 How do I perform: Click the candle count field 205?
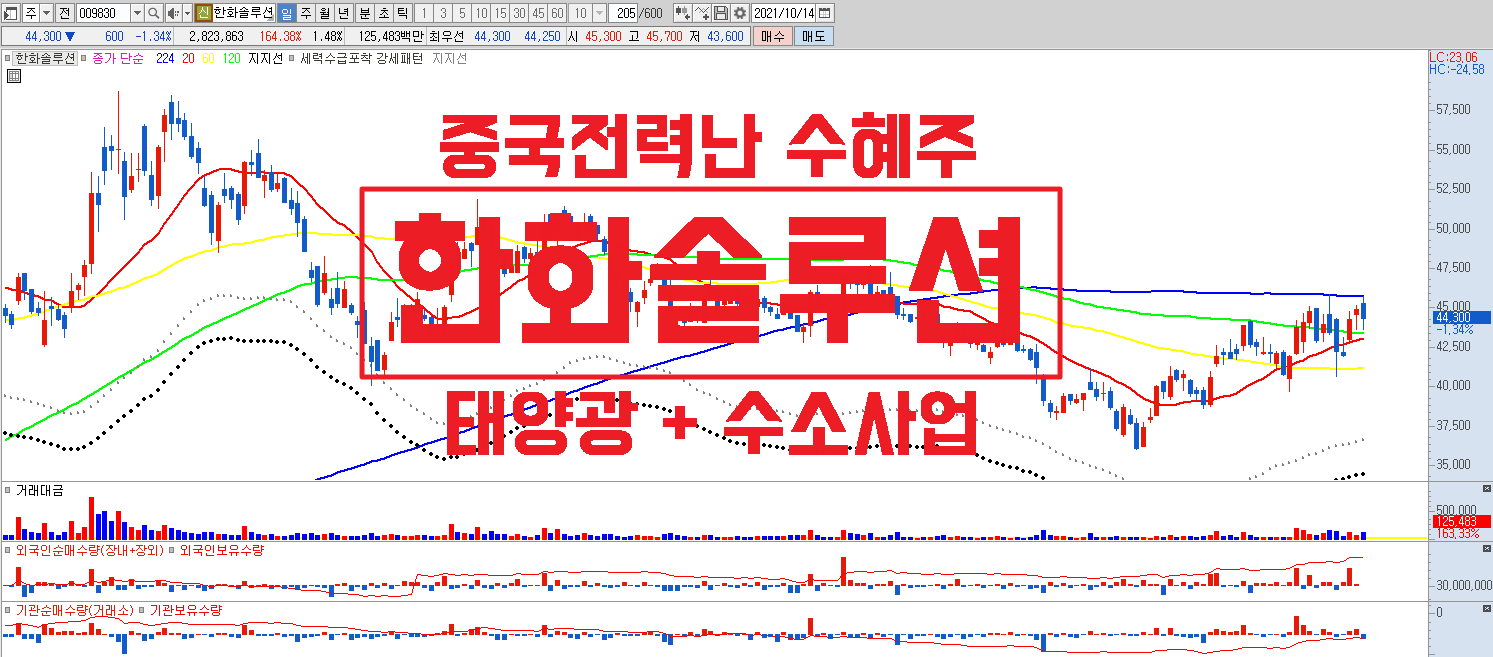625,13
